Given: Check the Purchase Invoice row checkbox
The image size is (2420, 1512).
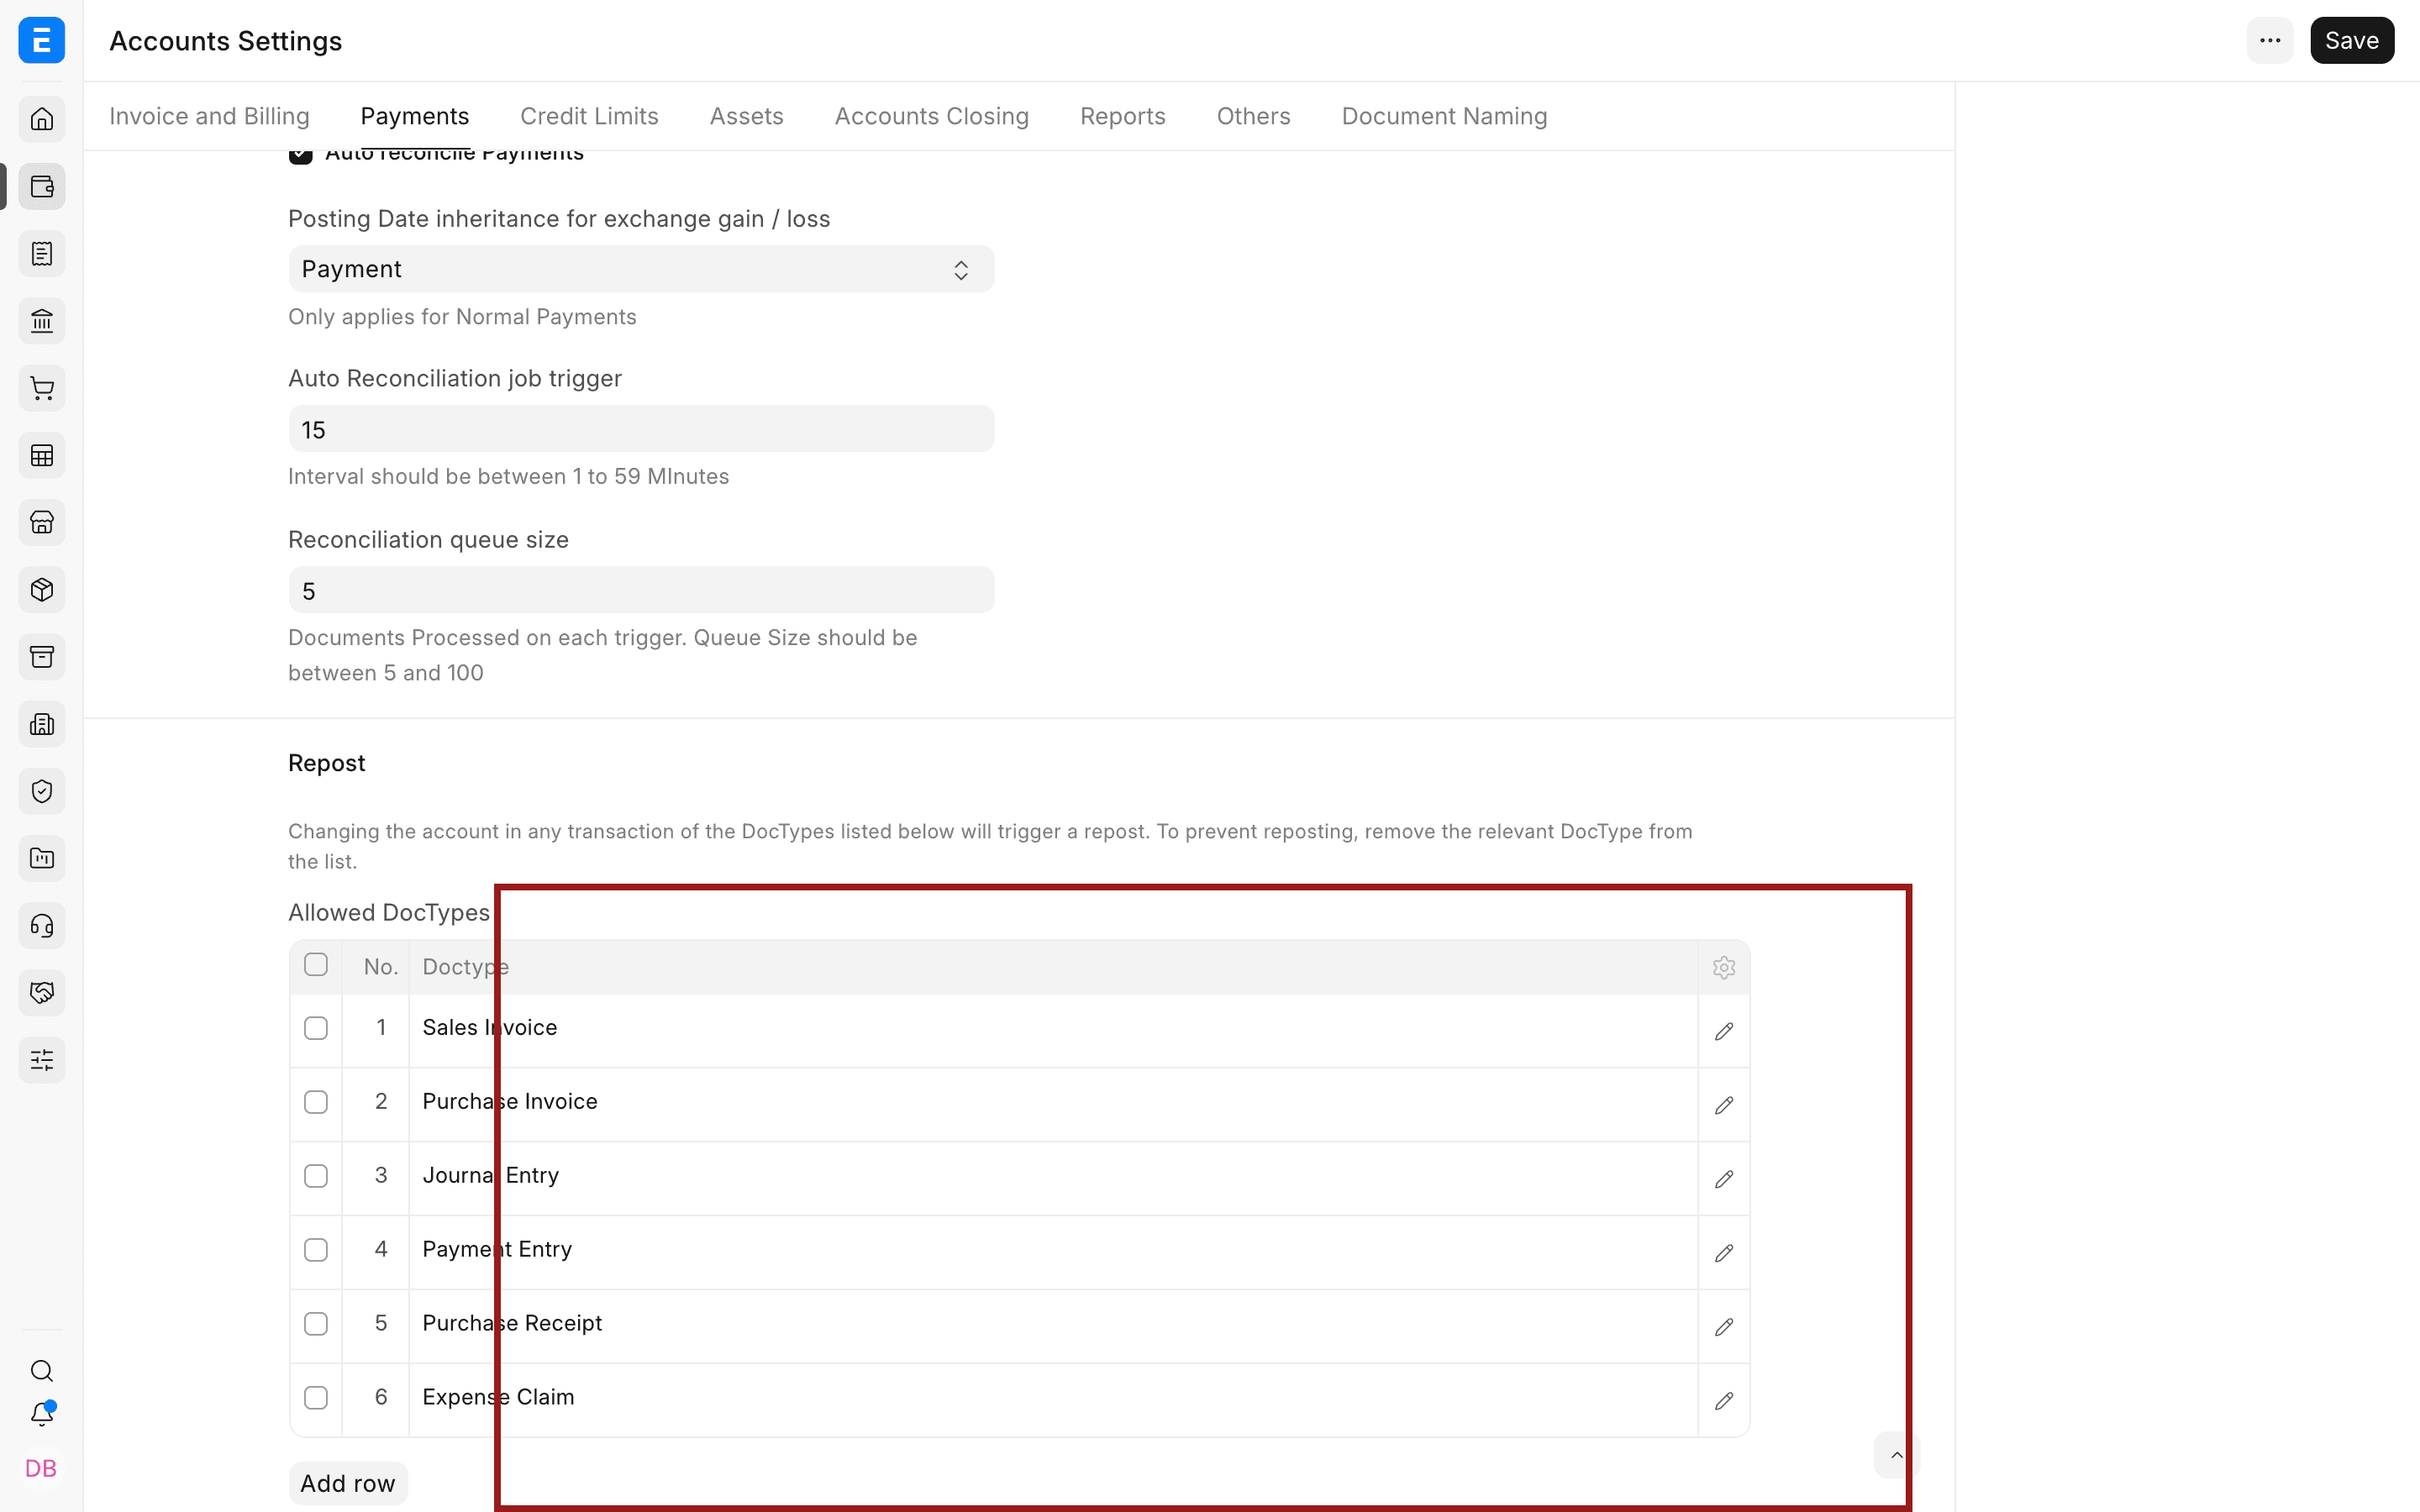Looking at the screenshot, I should coord(316,1102).
